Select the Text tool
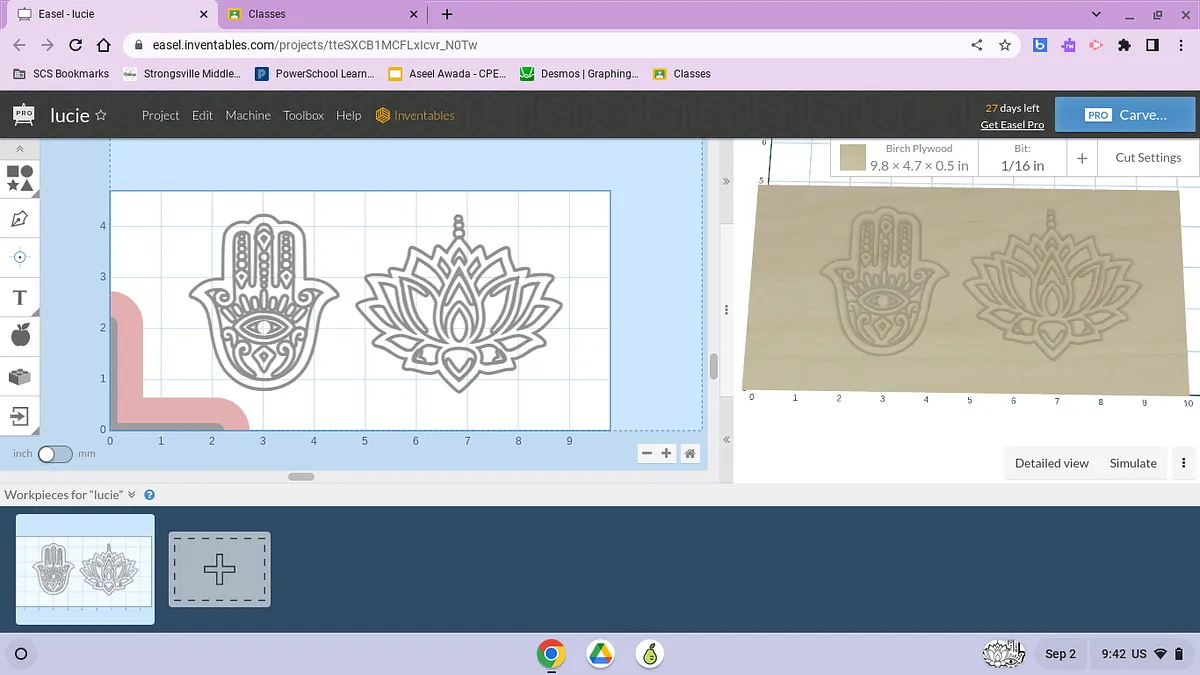The image size is (1200, 675). [20, 298]
